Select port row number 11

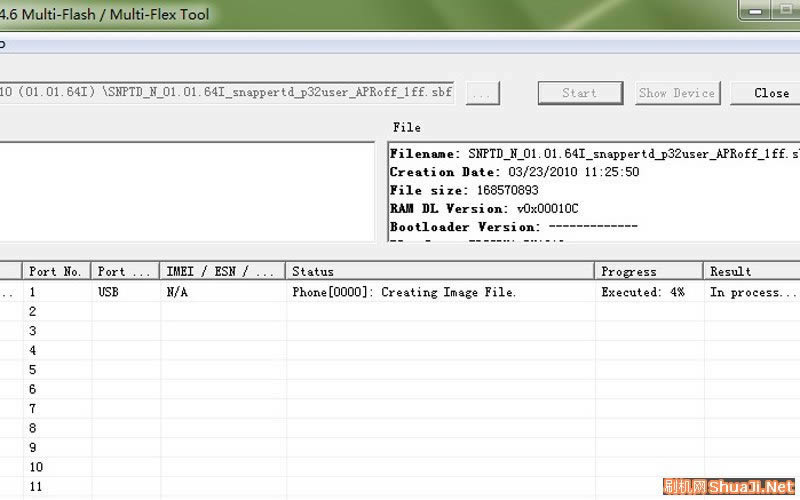[36, 486]
